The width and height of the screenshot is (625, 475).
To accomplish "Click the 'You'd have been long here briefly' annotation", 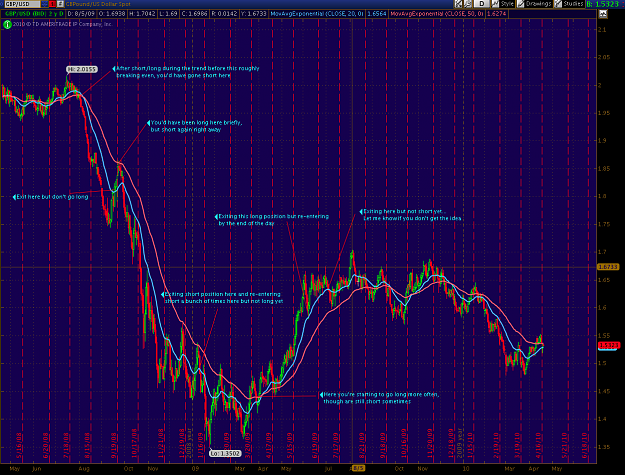I will coord(195,126).
